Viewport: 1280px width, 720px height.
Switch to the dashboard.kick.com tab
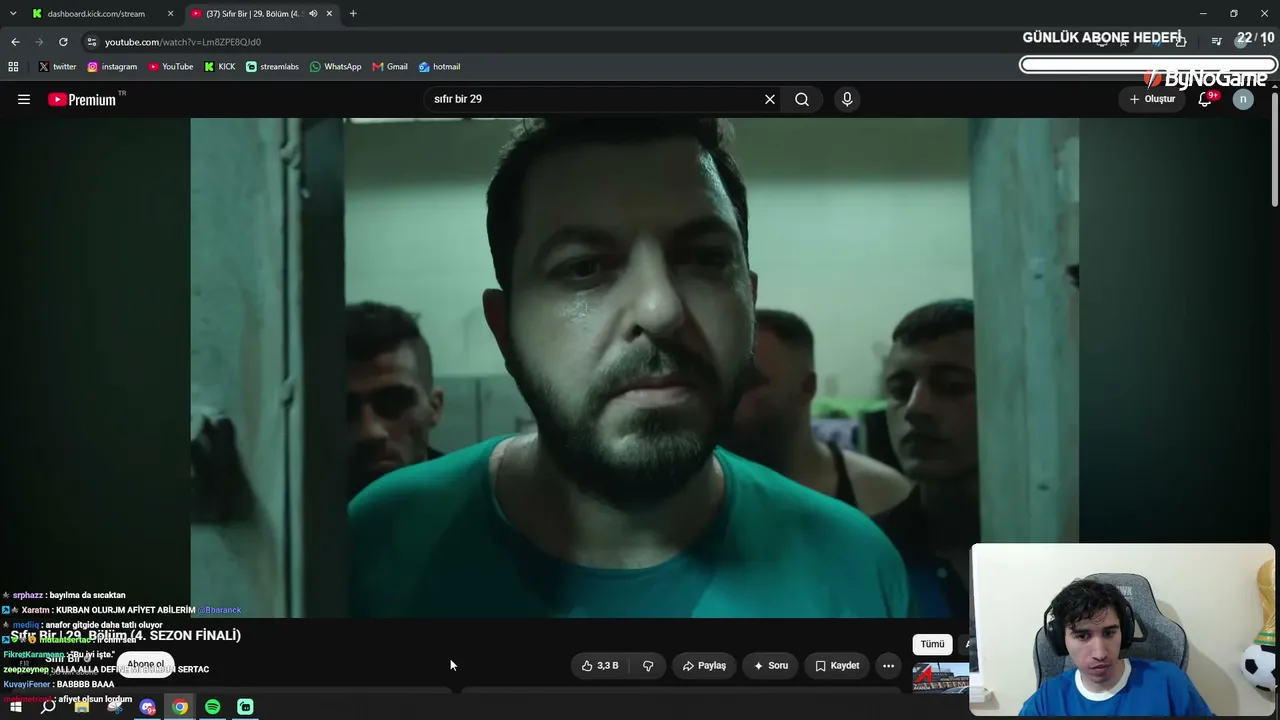[103, 14]
